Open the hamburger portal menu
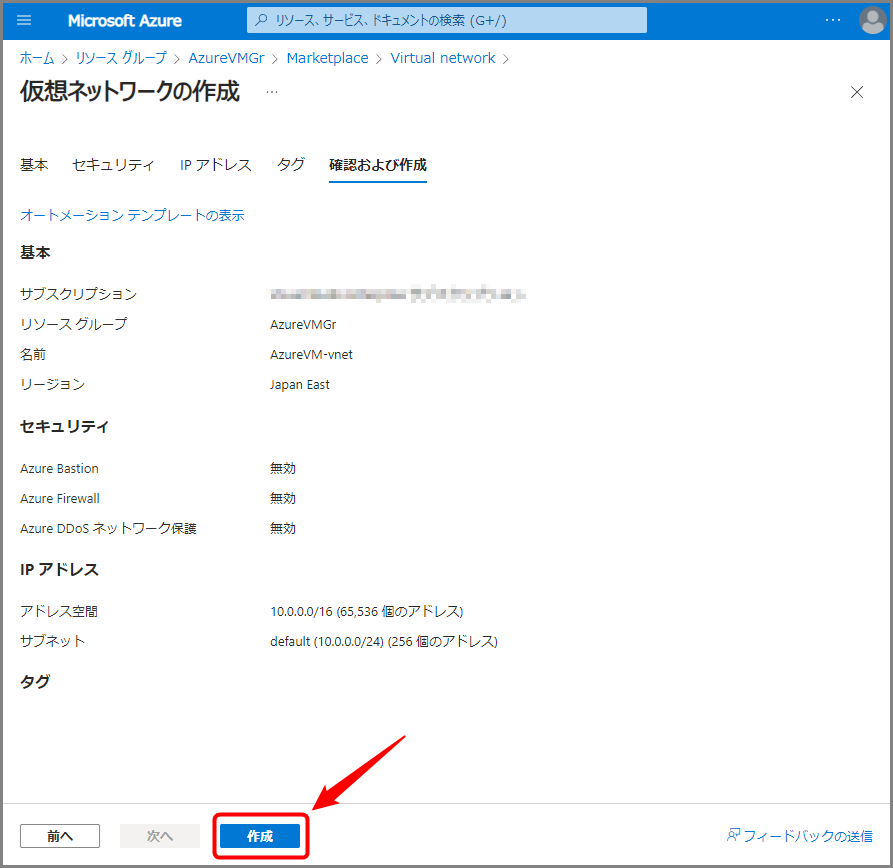 click(24, 21)
